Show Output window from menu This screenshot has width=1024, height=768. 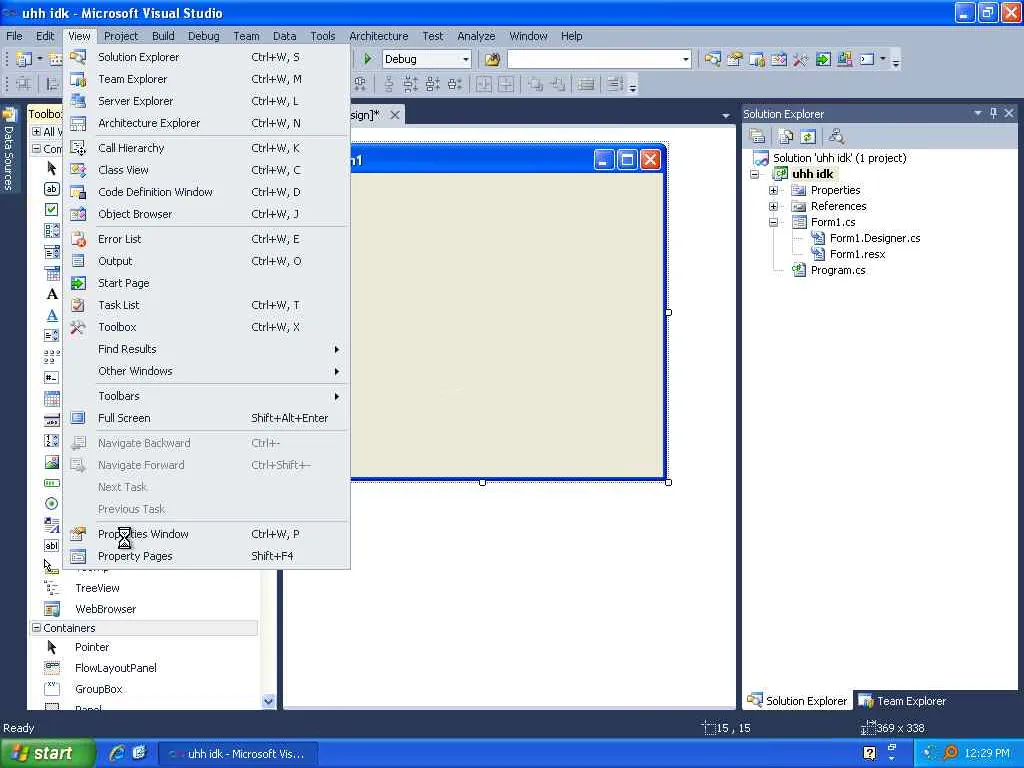pyautogui.click(x=206, y=261)
